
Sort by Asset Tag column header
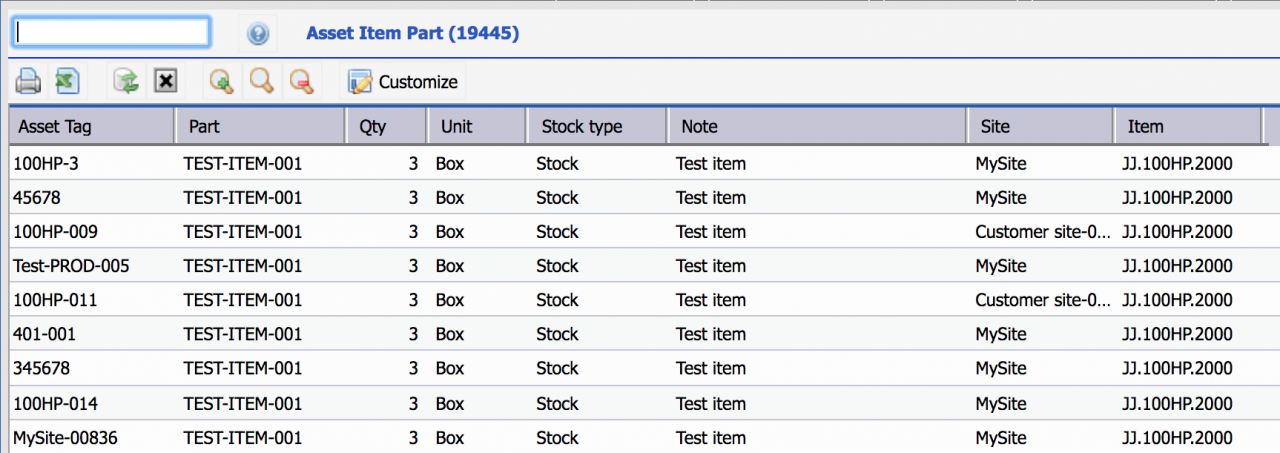[x=91, y=126]
